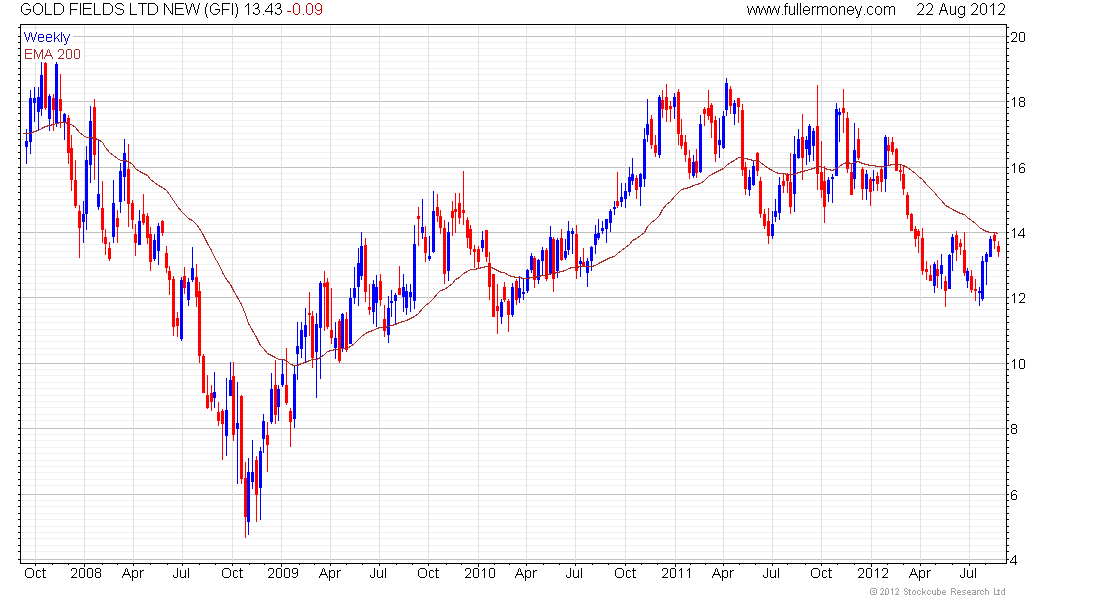Click the 18 price level on right axis

tap(1019, 103)
